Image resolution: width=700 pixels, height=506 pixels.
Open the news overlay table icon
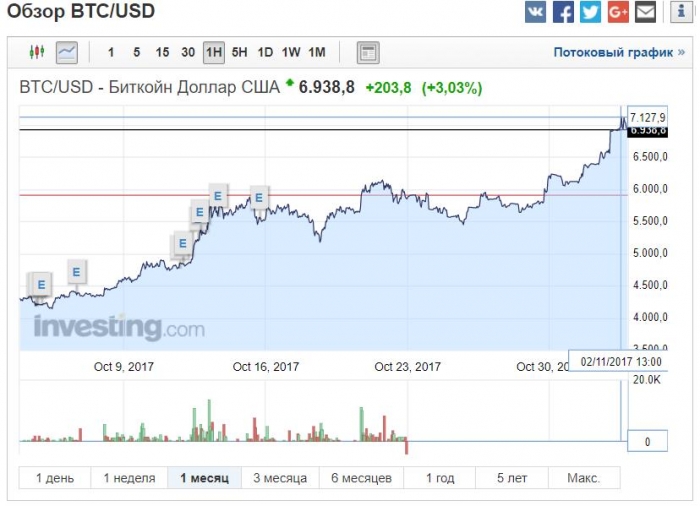coord(368,52)
